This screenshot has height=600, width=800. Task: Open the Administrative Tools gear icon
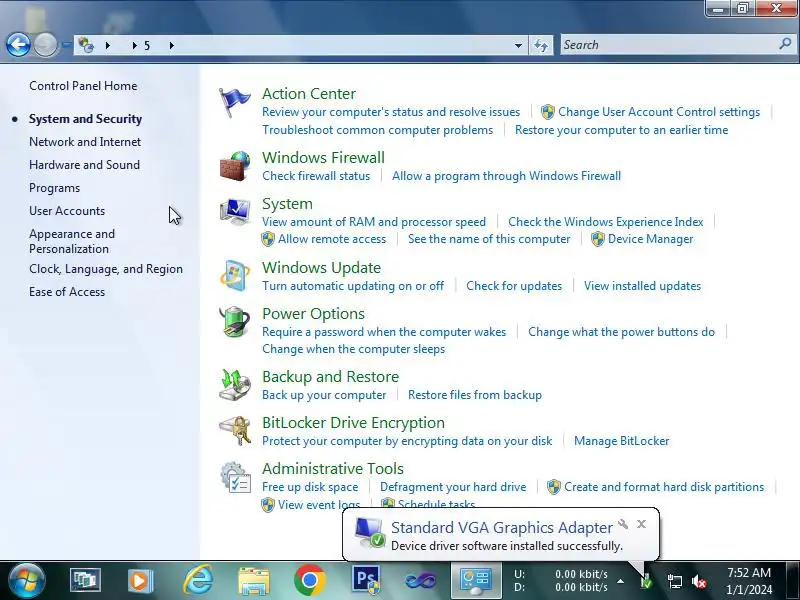coord(235,477)
